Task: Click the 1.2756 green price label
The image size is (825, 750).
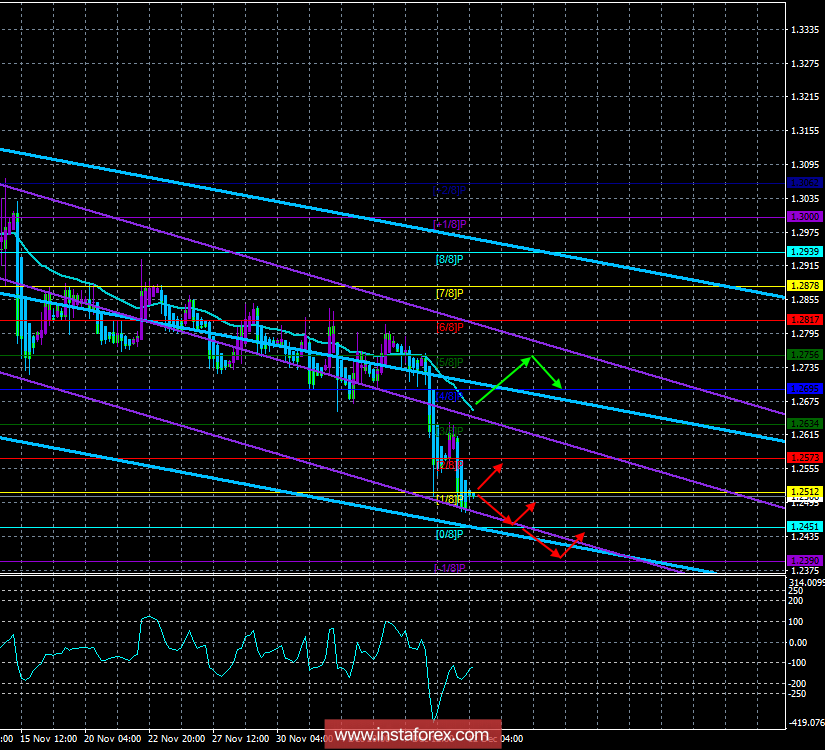Action: tap(805, 355)
